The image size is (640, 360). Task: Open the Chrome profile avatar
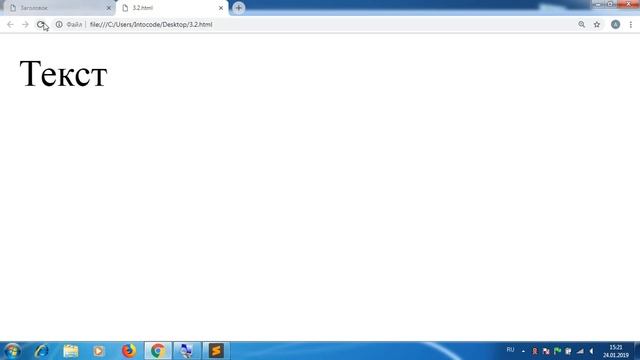[615, 24]
